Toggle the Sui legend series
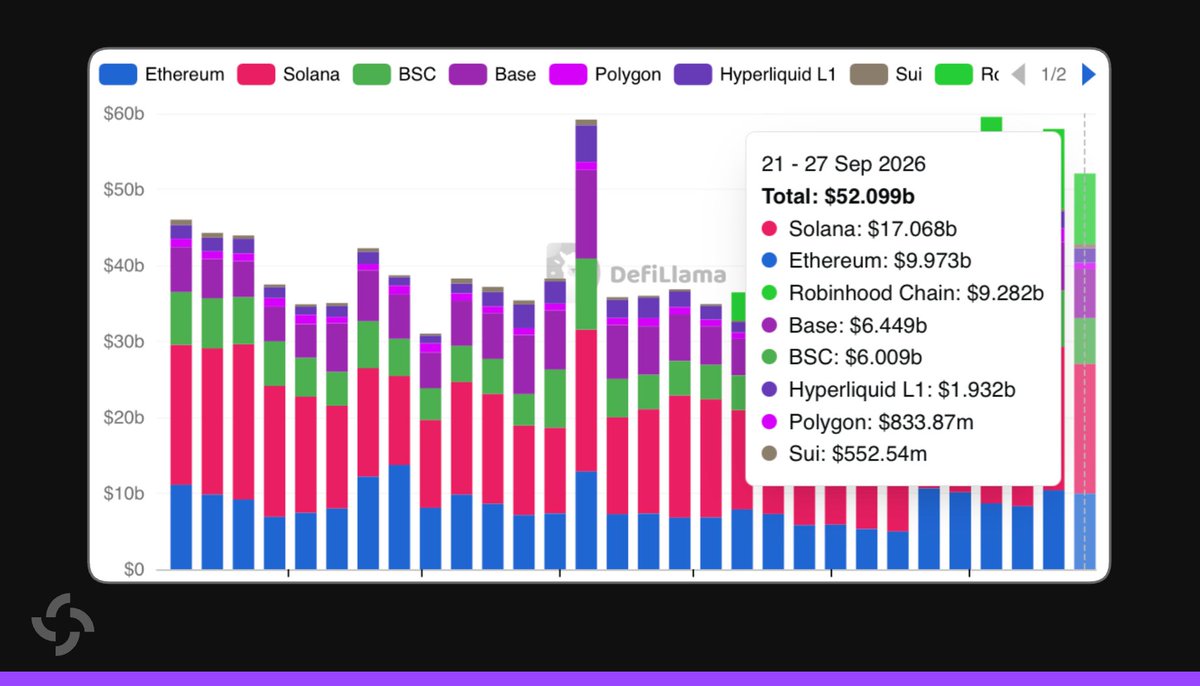1200x686 pixels. pyautogui.click(x=885, y=74)
